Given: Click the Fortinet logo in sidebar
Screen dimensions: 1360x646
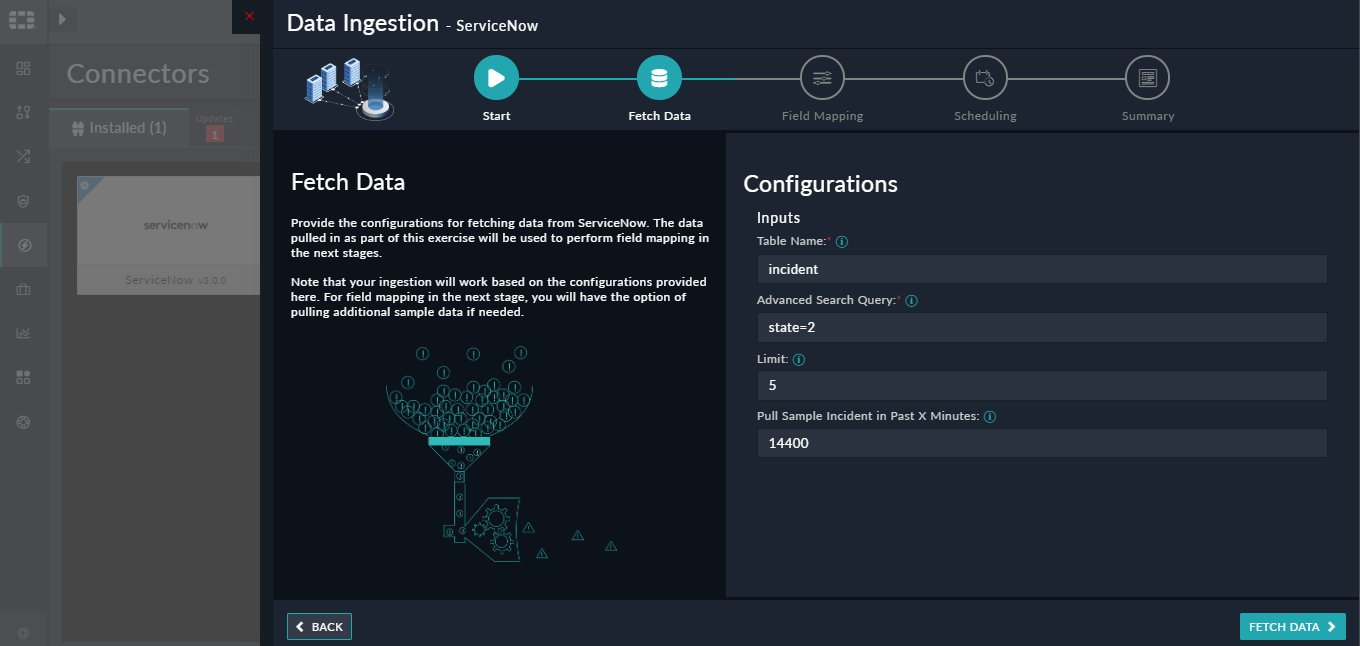Looking at the screenshot, I should (x=23, y=18).
